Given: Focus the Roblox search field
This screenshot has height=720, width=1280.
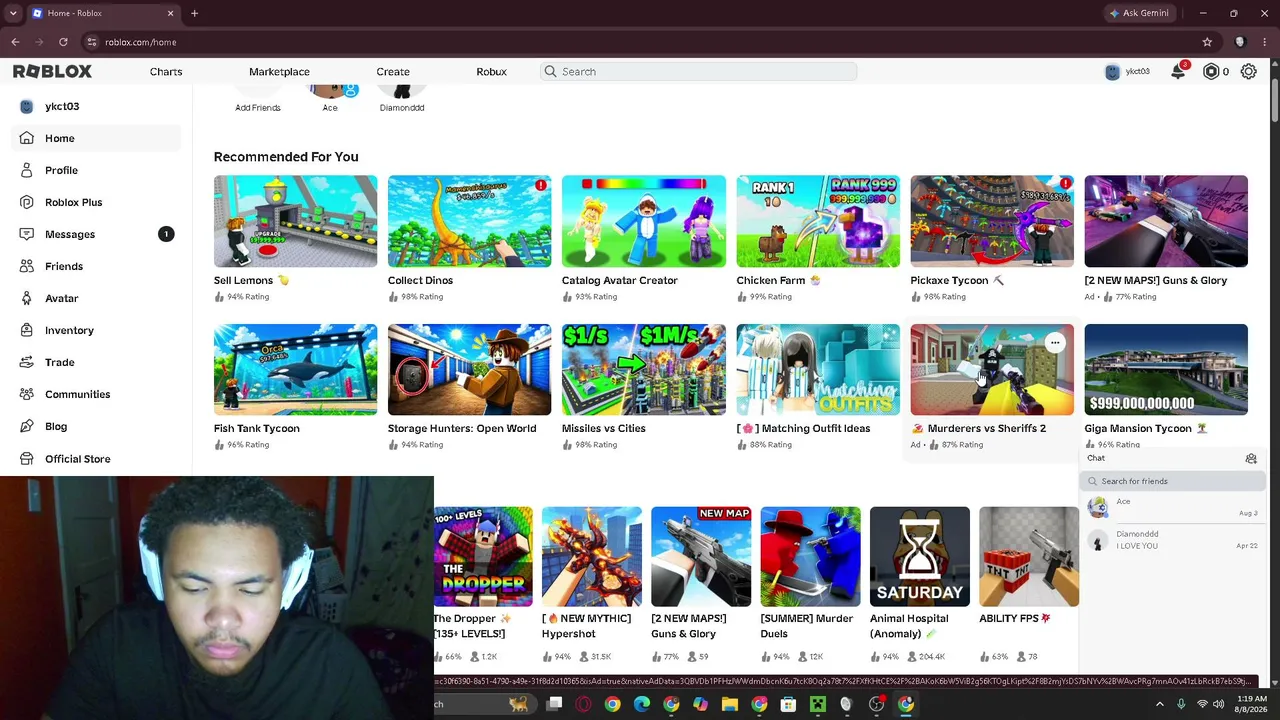Looking at the screenshot, I should [698, 72].
